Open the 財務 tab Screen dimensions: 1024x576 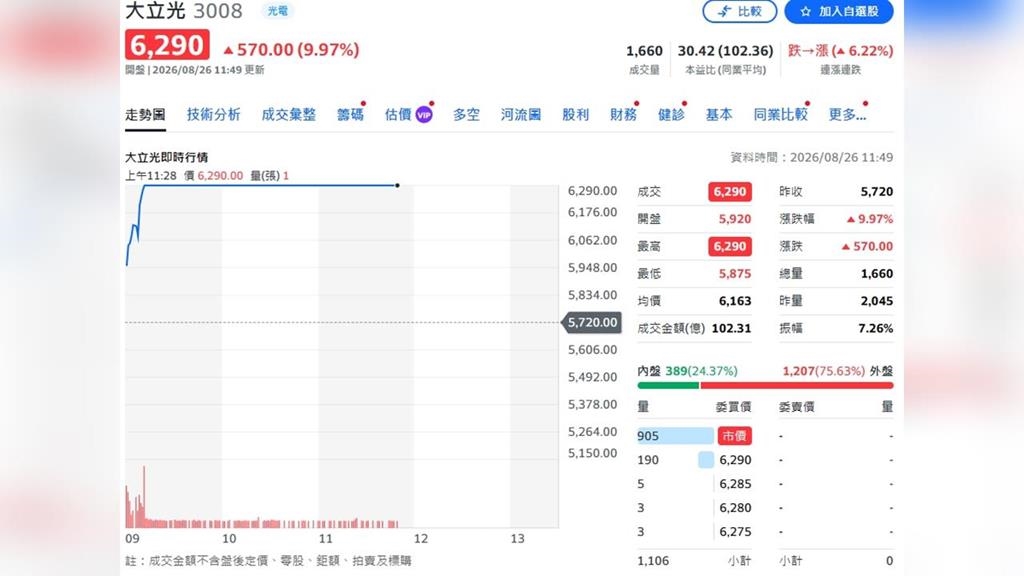tap(623, 114)
